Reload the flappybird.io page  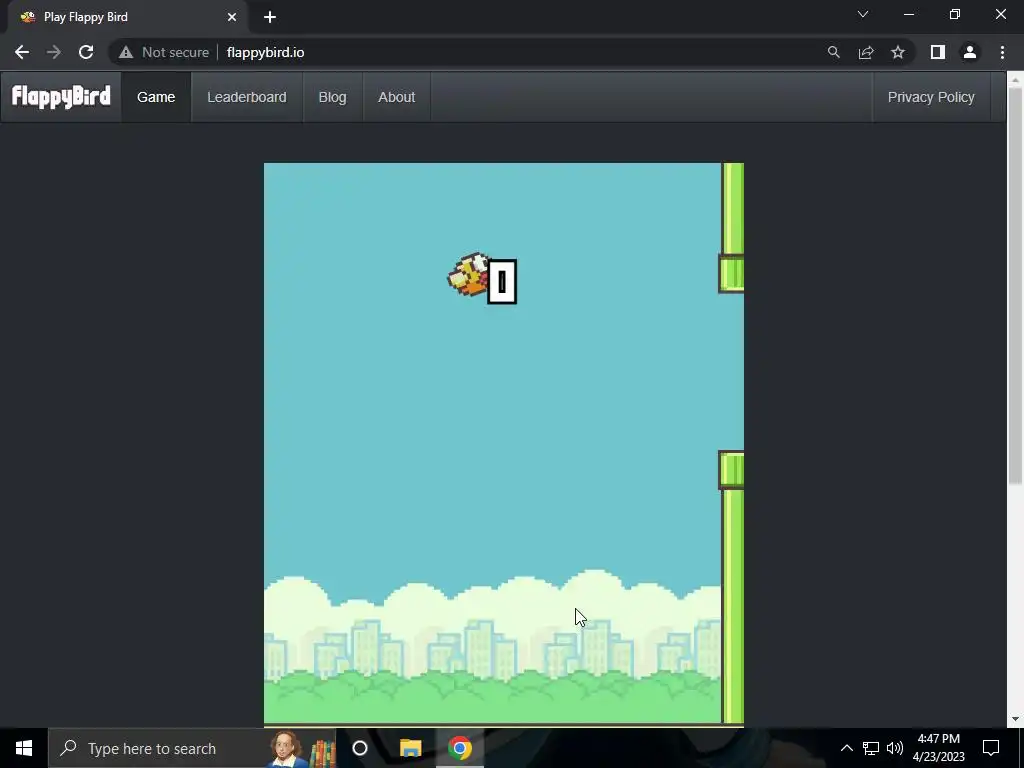(86, 52)
